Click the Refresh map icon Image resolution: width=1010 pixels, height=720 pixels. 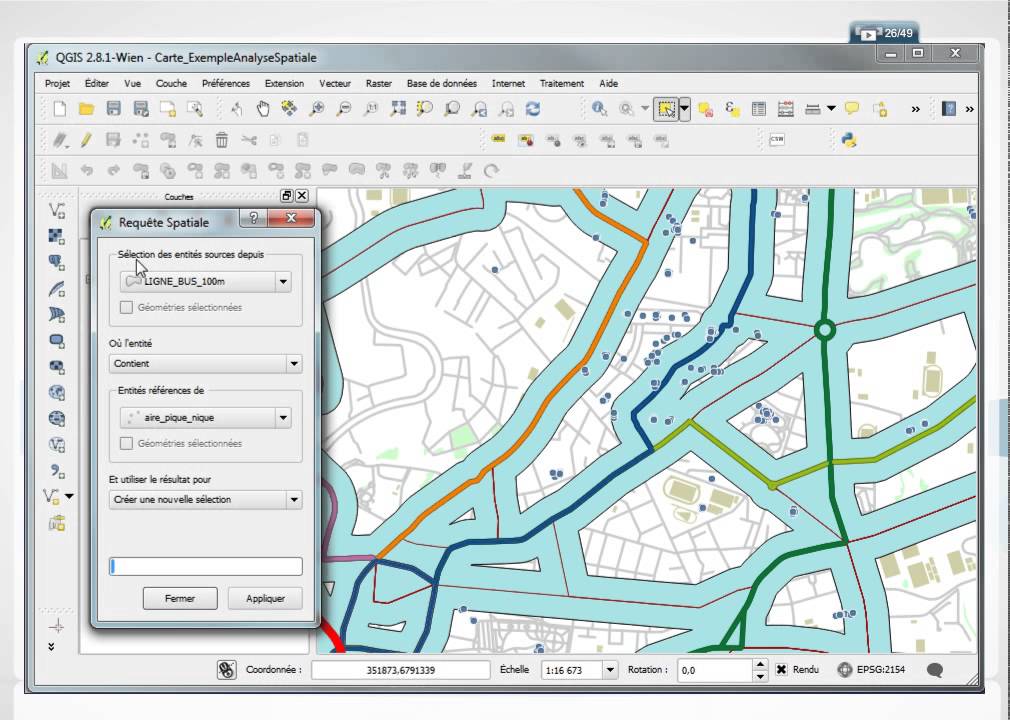[x=533, y=109]
